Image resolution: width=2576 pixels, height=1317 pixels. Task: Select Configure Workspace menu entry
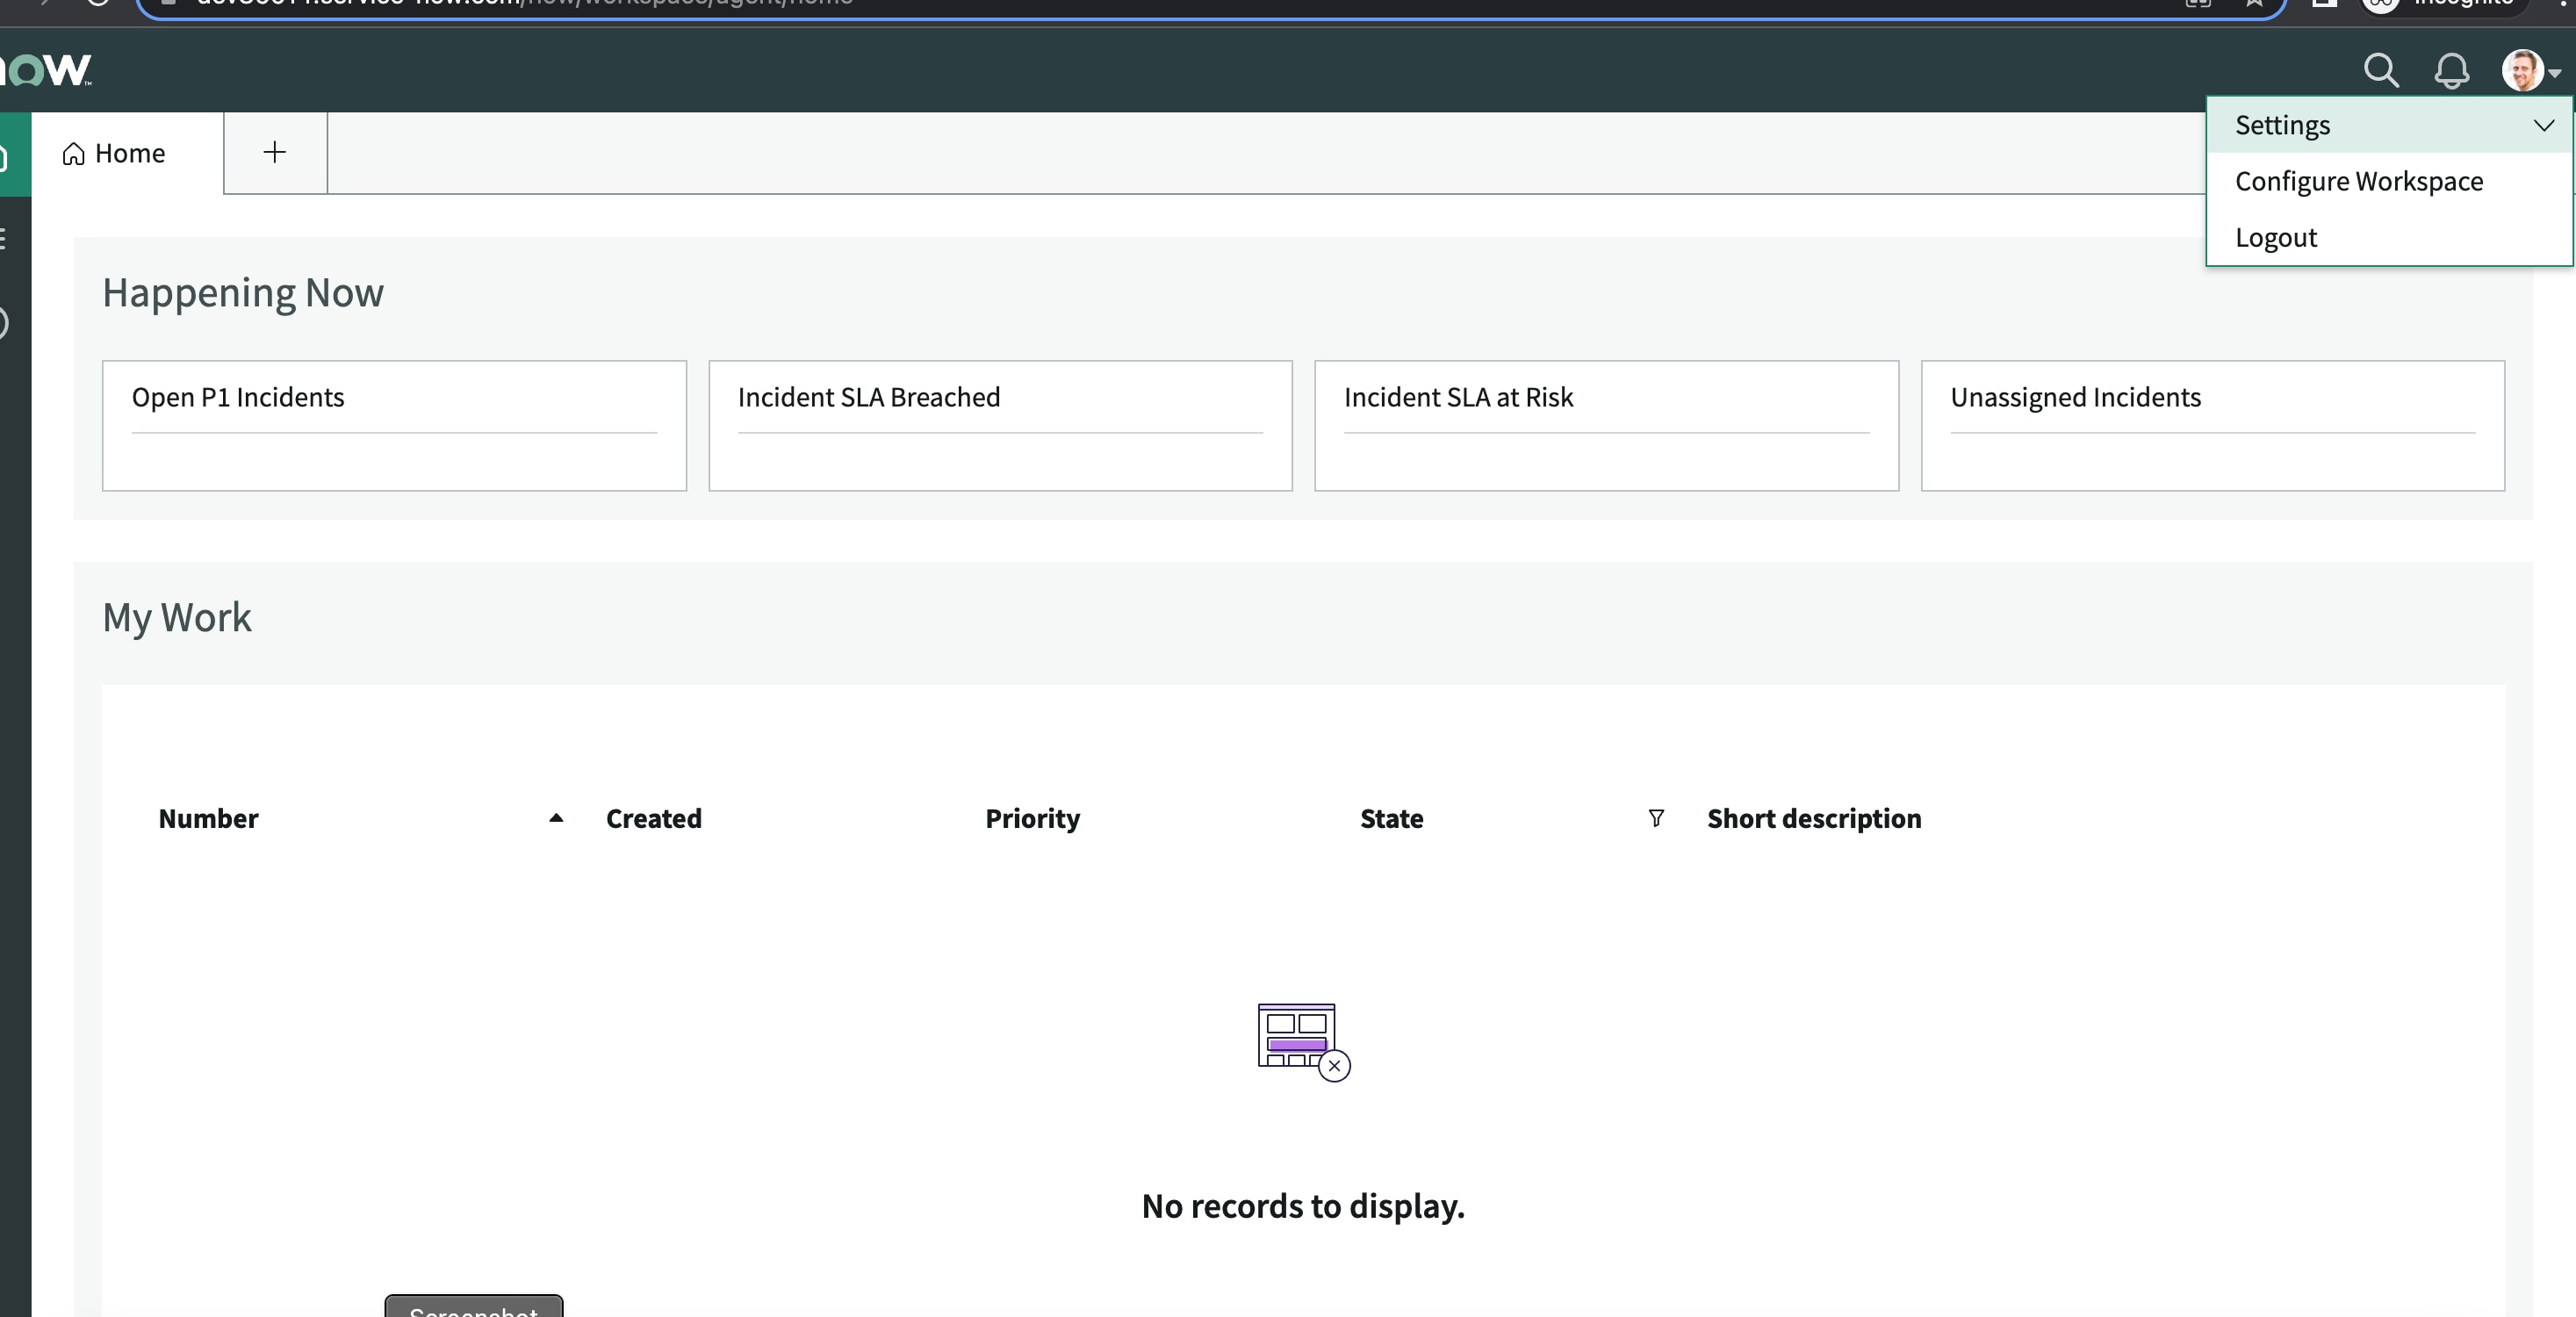click(2358, 182)
